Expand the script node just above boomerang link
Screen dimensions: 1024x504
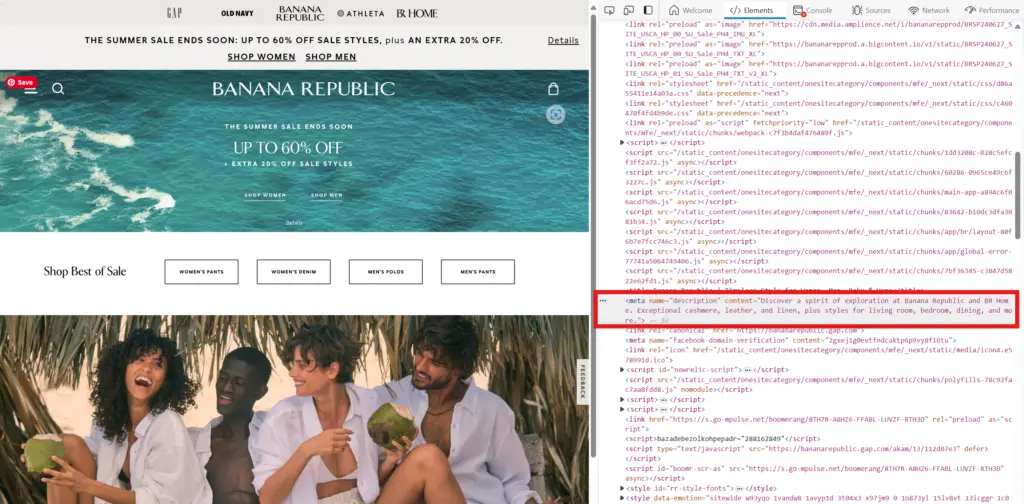coord(622,409)
